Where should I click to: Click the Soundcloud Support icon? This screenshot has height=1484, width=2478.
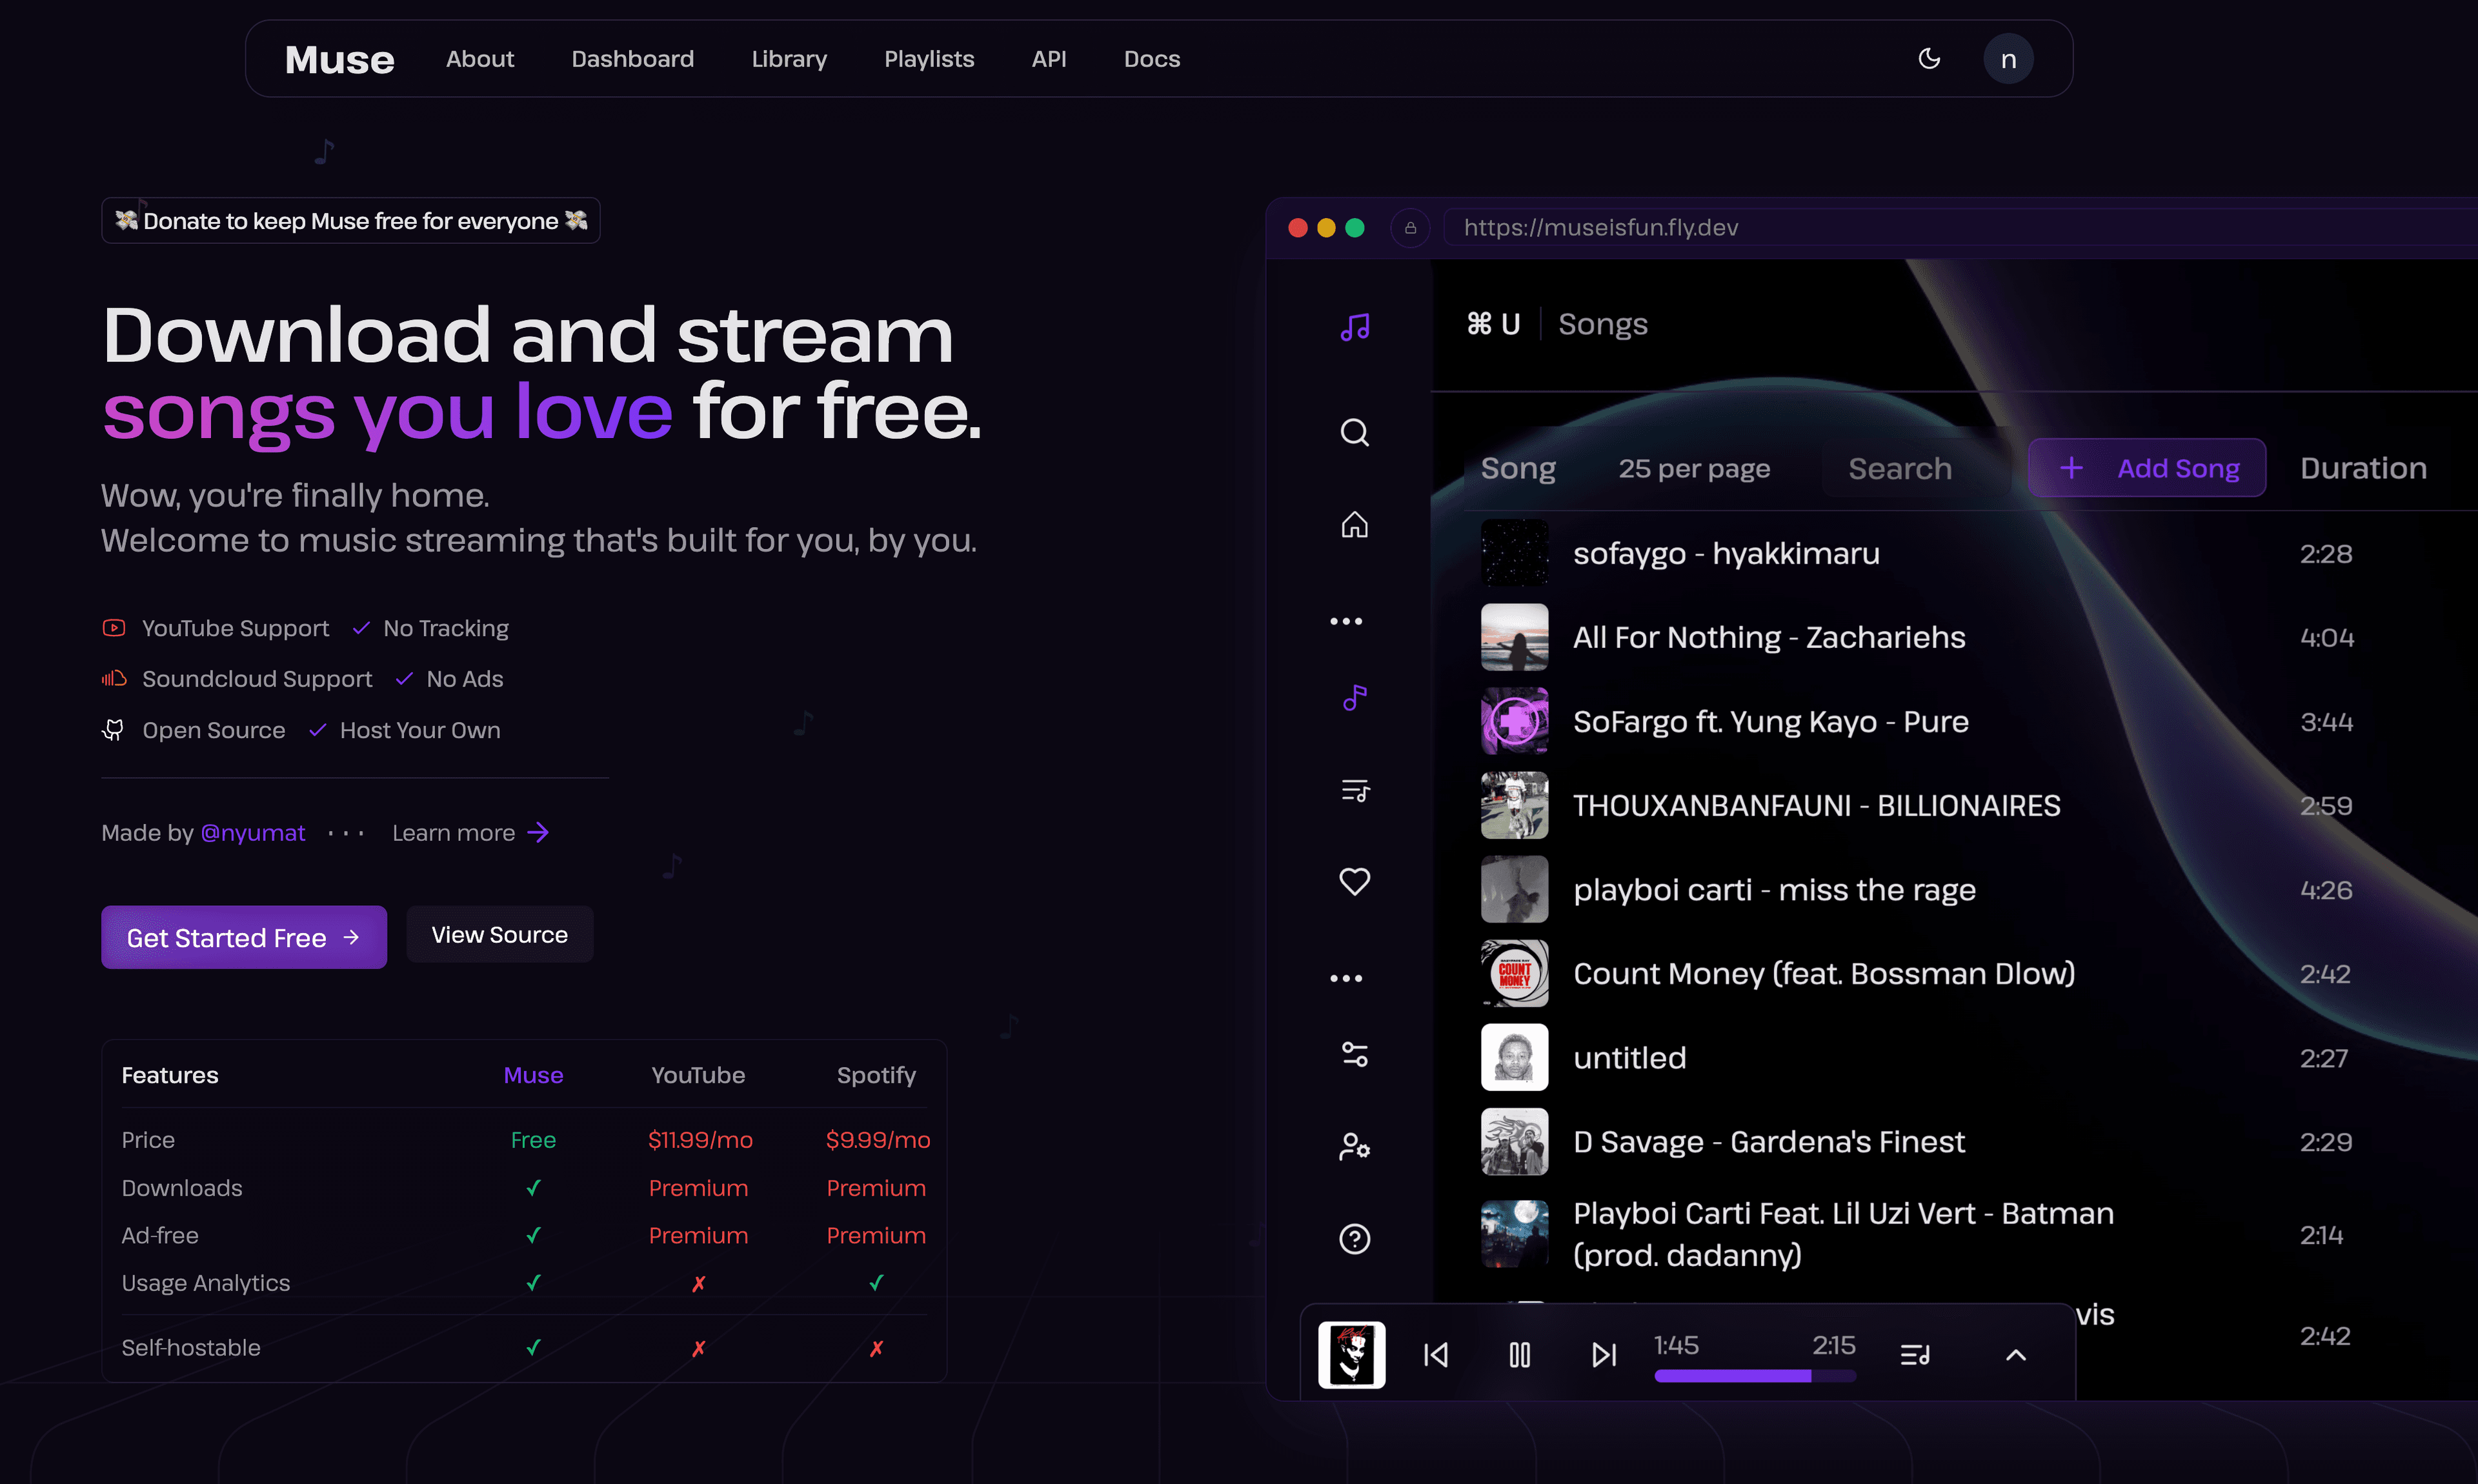114,679
